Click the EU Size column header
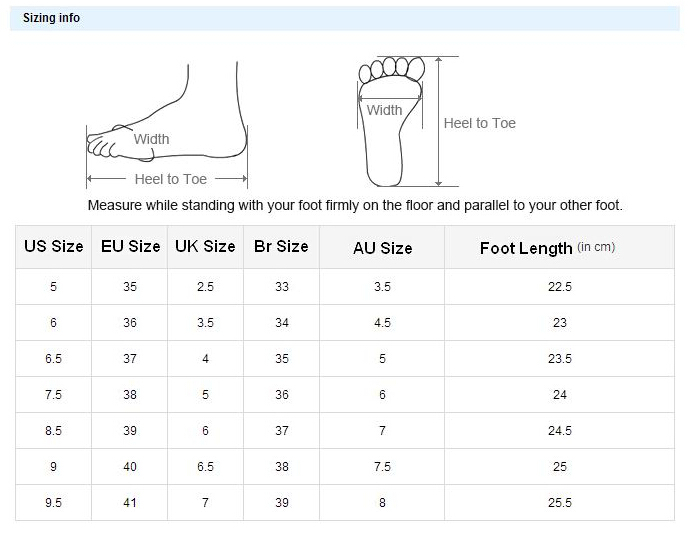The image size is (690, 538). click(130, 247)
